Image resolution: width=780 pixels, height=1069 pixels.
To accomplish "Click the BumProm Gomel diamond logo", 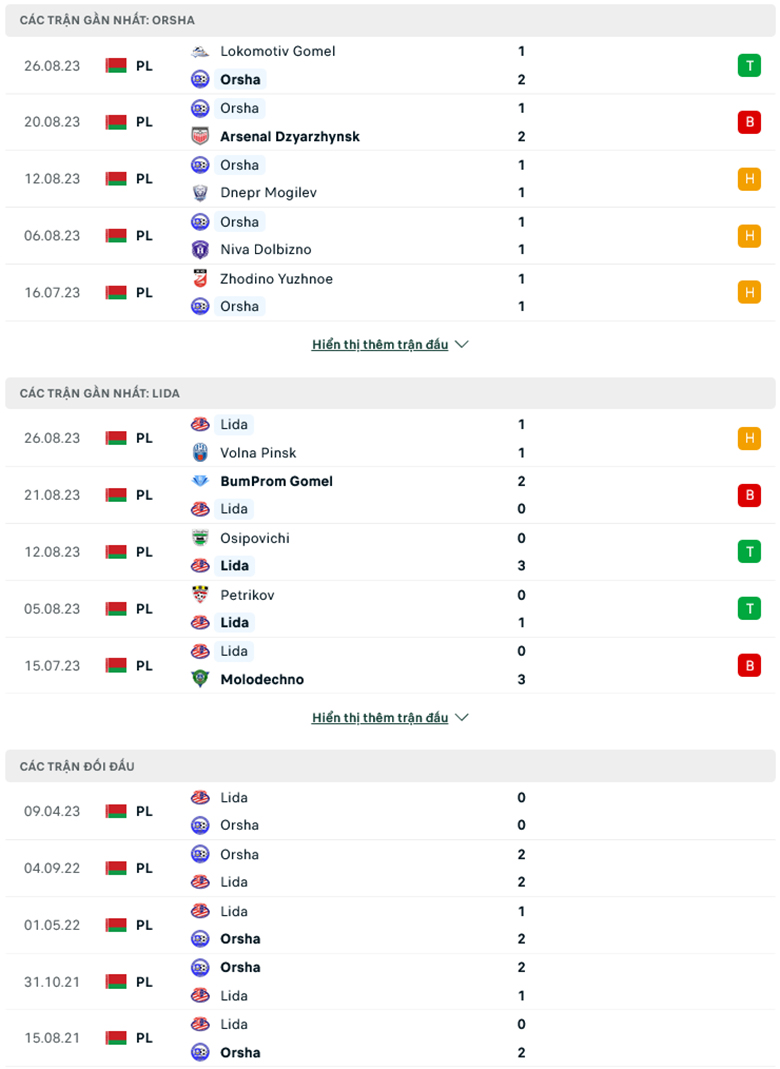I will click(x=200, y=481).
